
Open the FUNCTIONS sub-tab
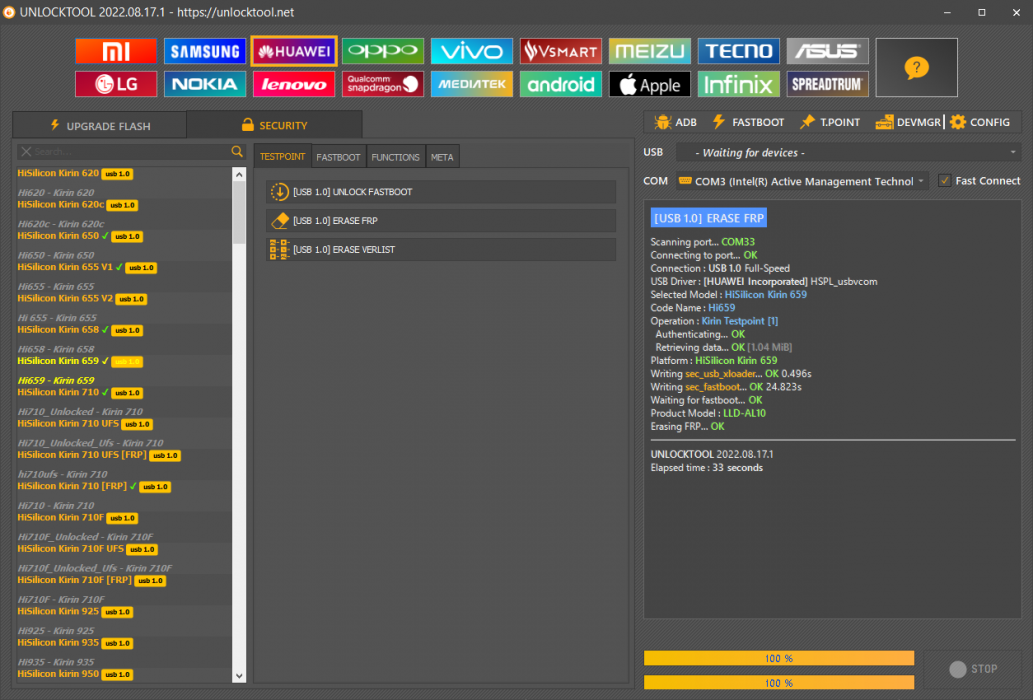[395, 157]
